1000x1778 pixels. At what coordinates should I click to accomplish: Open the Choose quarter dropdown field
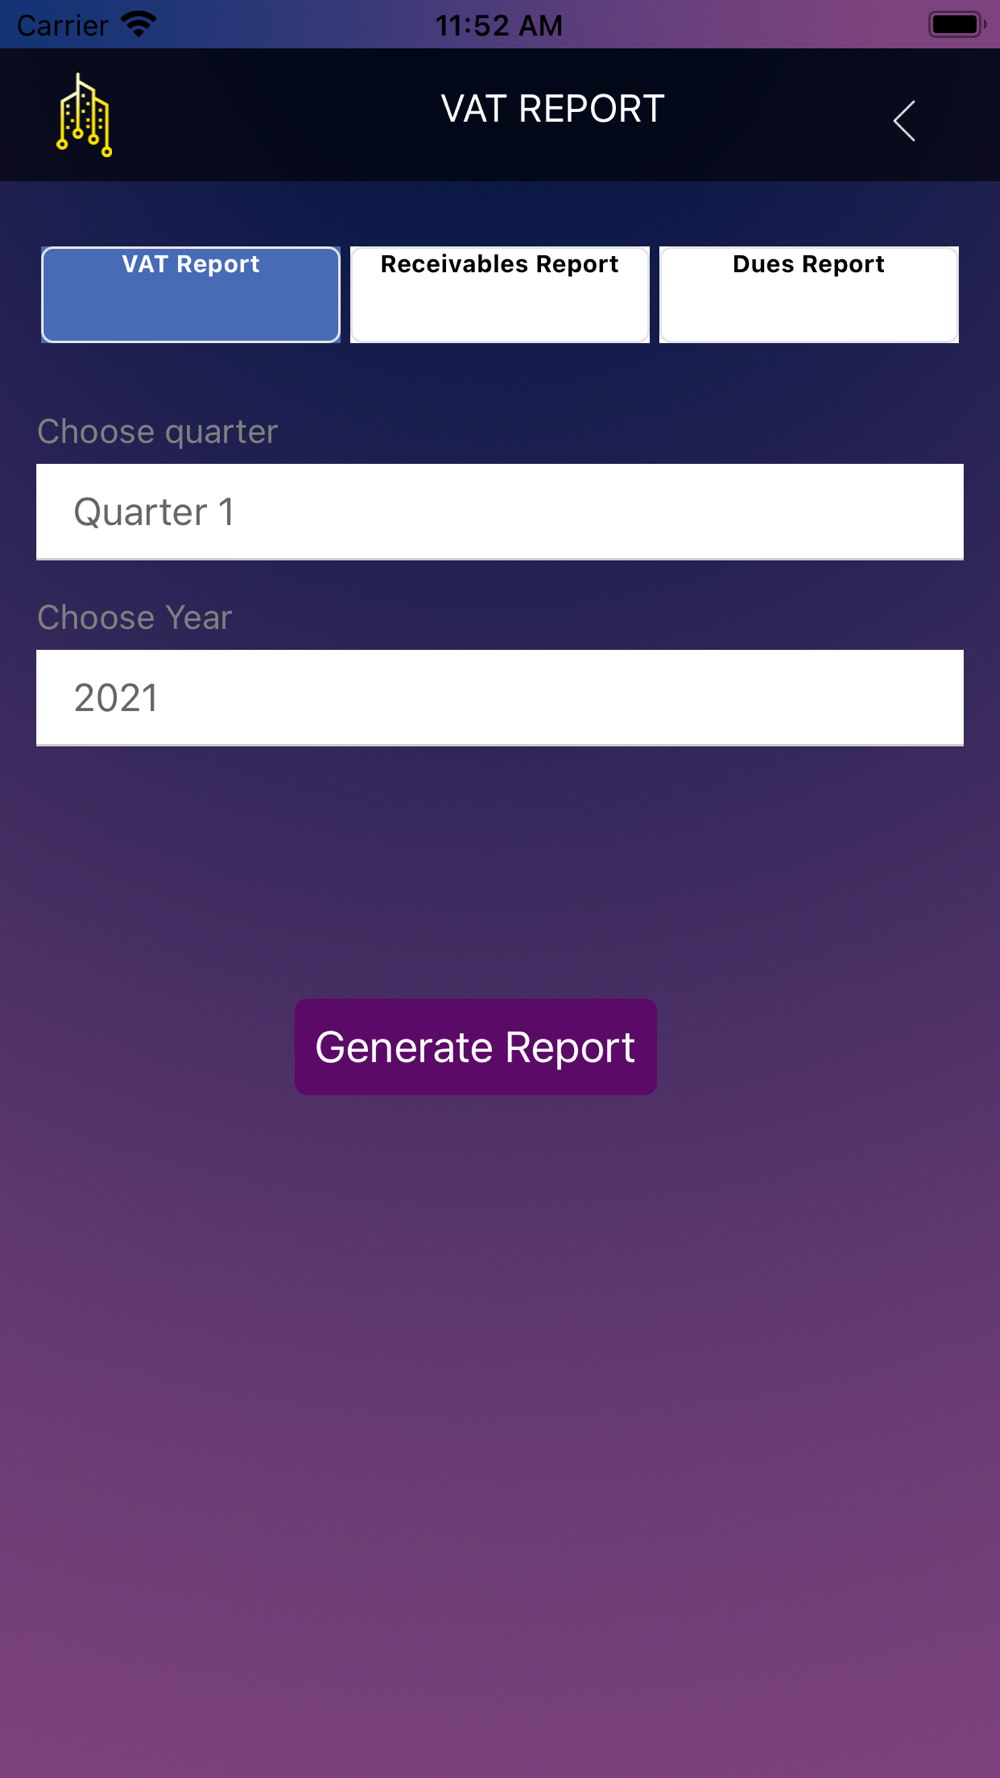click(500, 512)
